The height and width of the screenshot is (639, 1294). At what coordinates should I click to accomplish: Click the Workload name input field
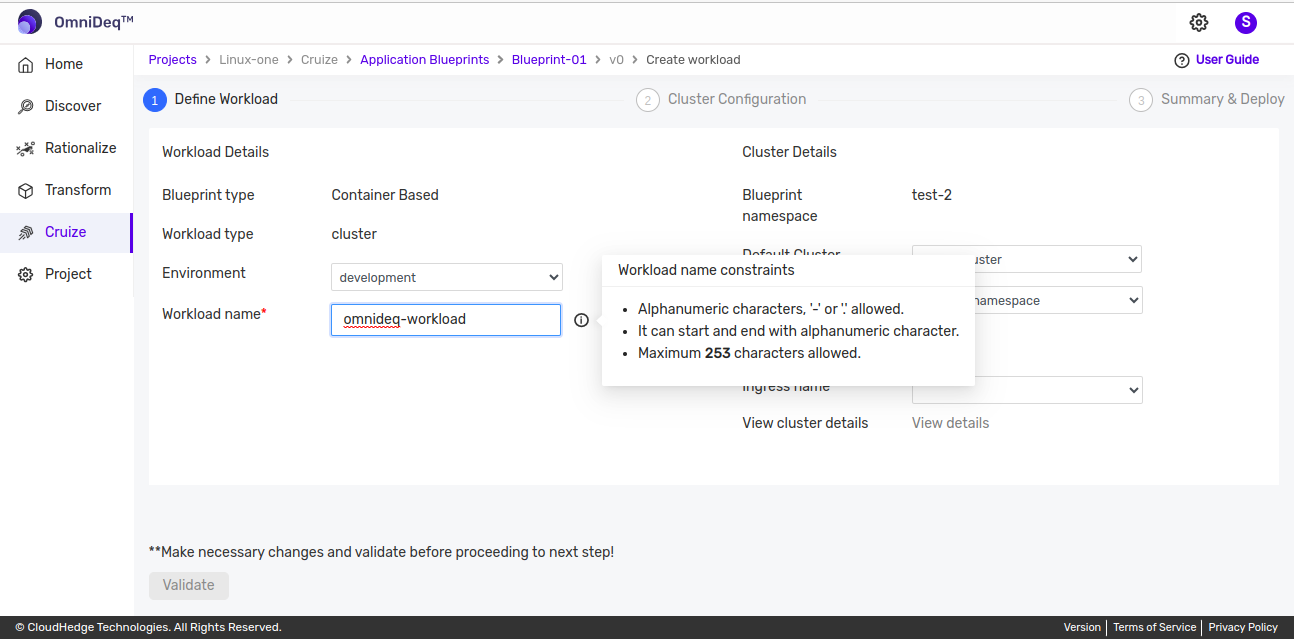[x=446, y=320]
